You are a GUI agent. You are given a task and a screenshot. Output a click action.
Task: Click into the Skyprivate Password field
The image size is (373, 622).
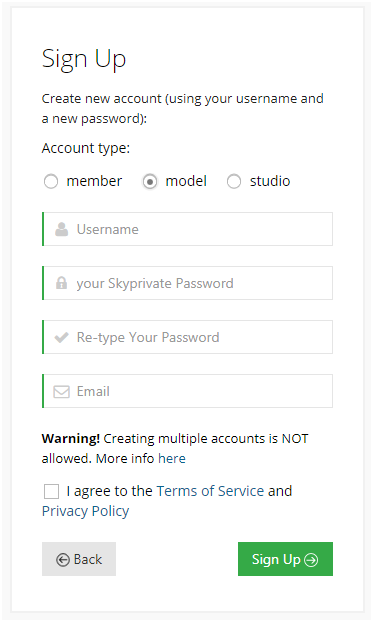click(x=187, y=283)
